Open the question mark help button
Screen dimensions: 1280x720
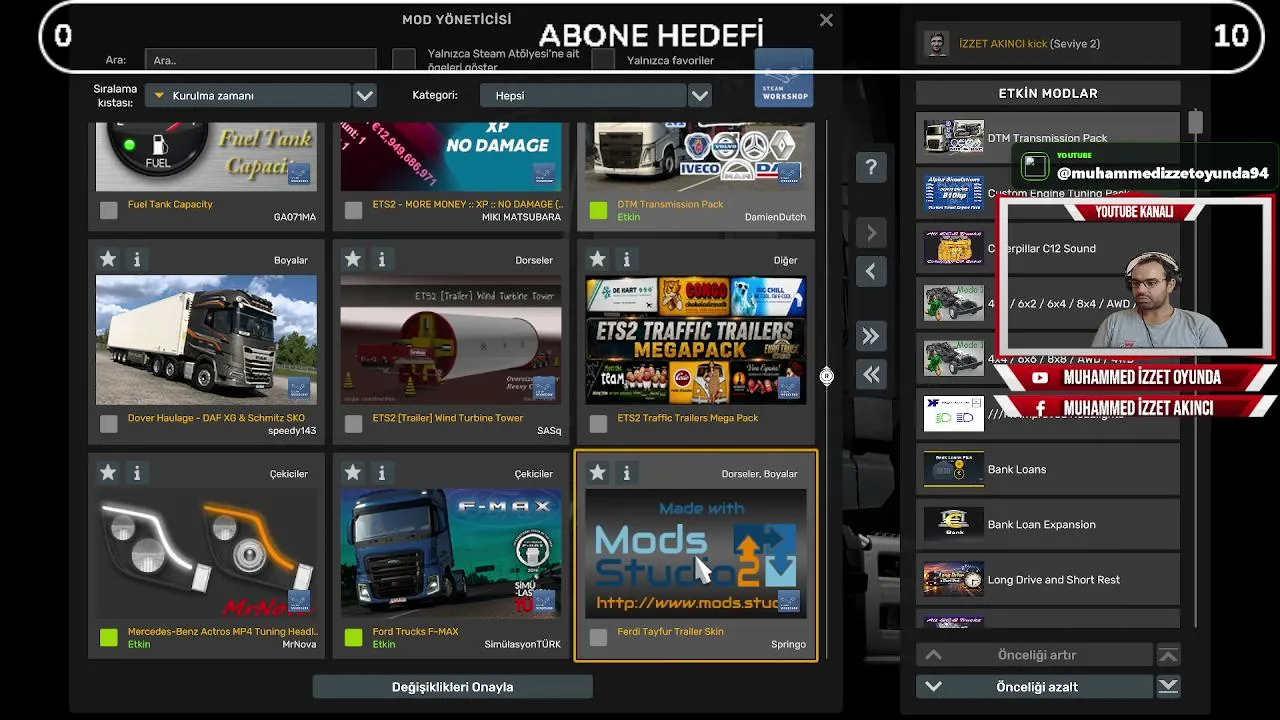[x=871, y=168]
